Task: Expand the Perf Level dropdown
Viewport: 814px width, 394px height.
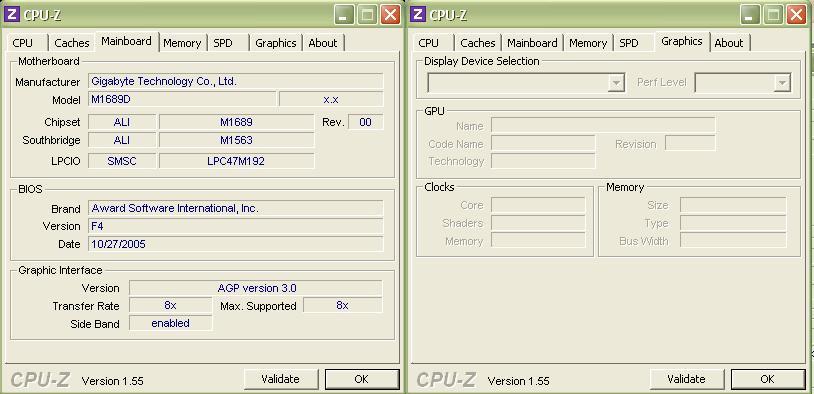Action: [782, 83]
